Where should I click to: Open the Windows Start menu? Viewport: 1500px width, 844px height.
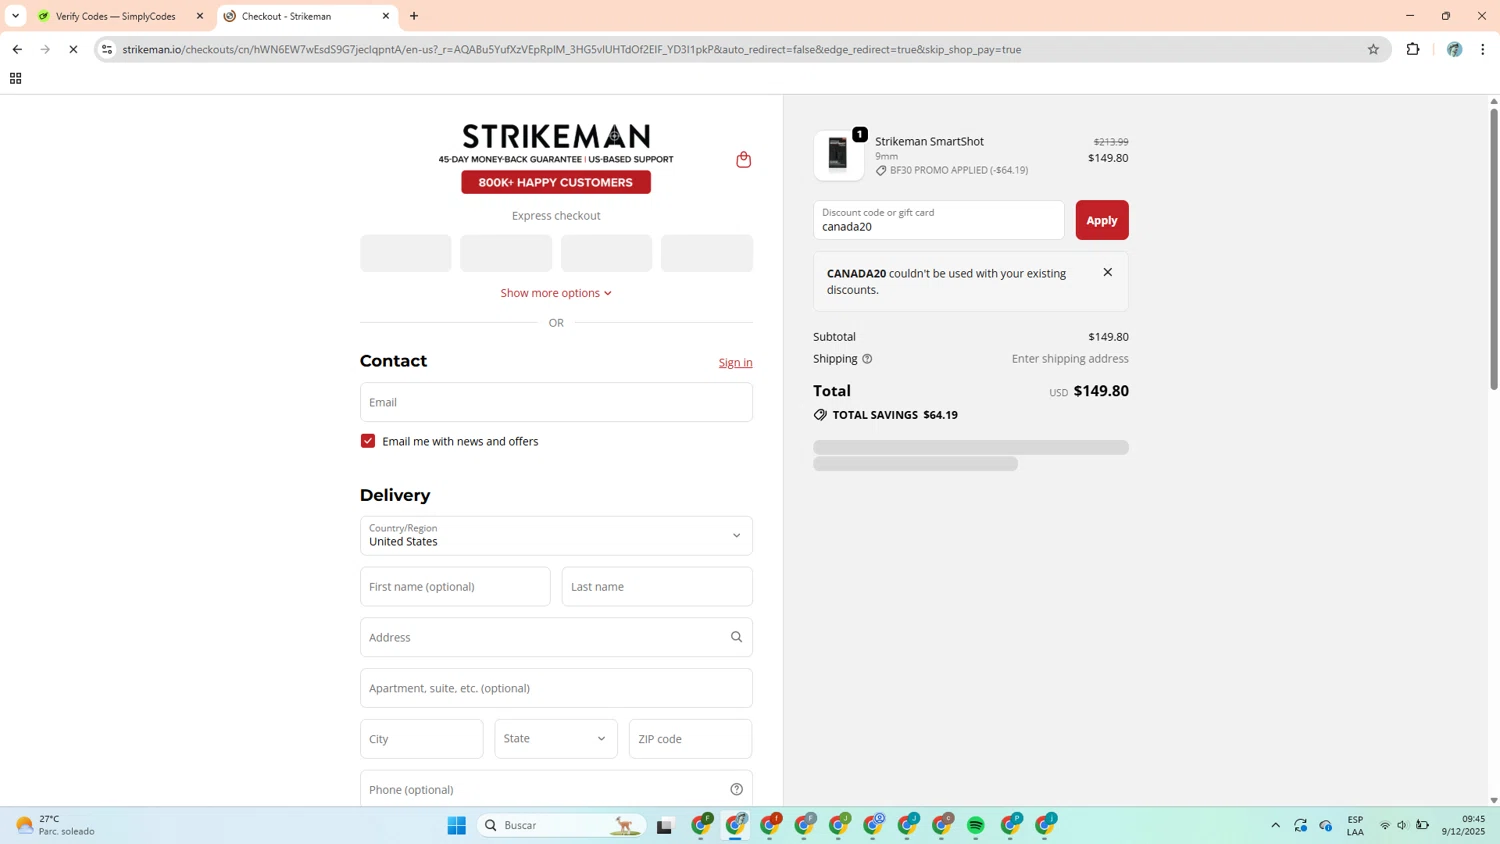[457, 825]
